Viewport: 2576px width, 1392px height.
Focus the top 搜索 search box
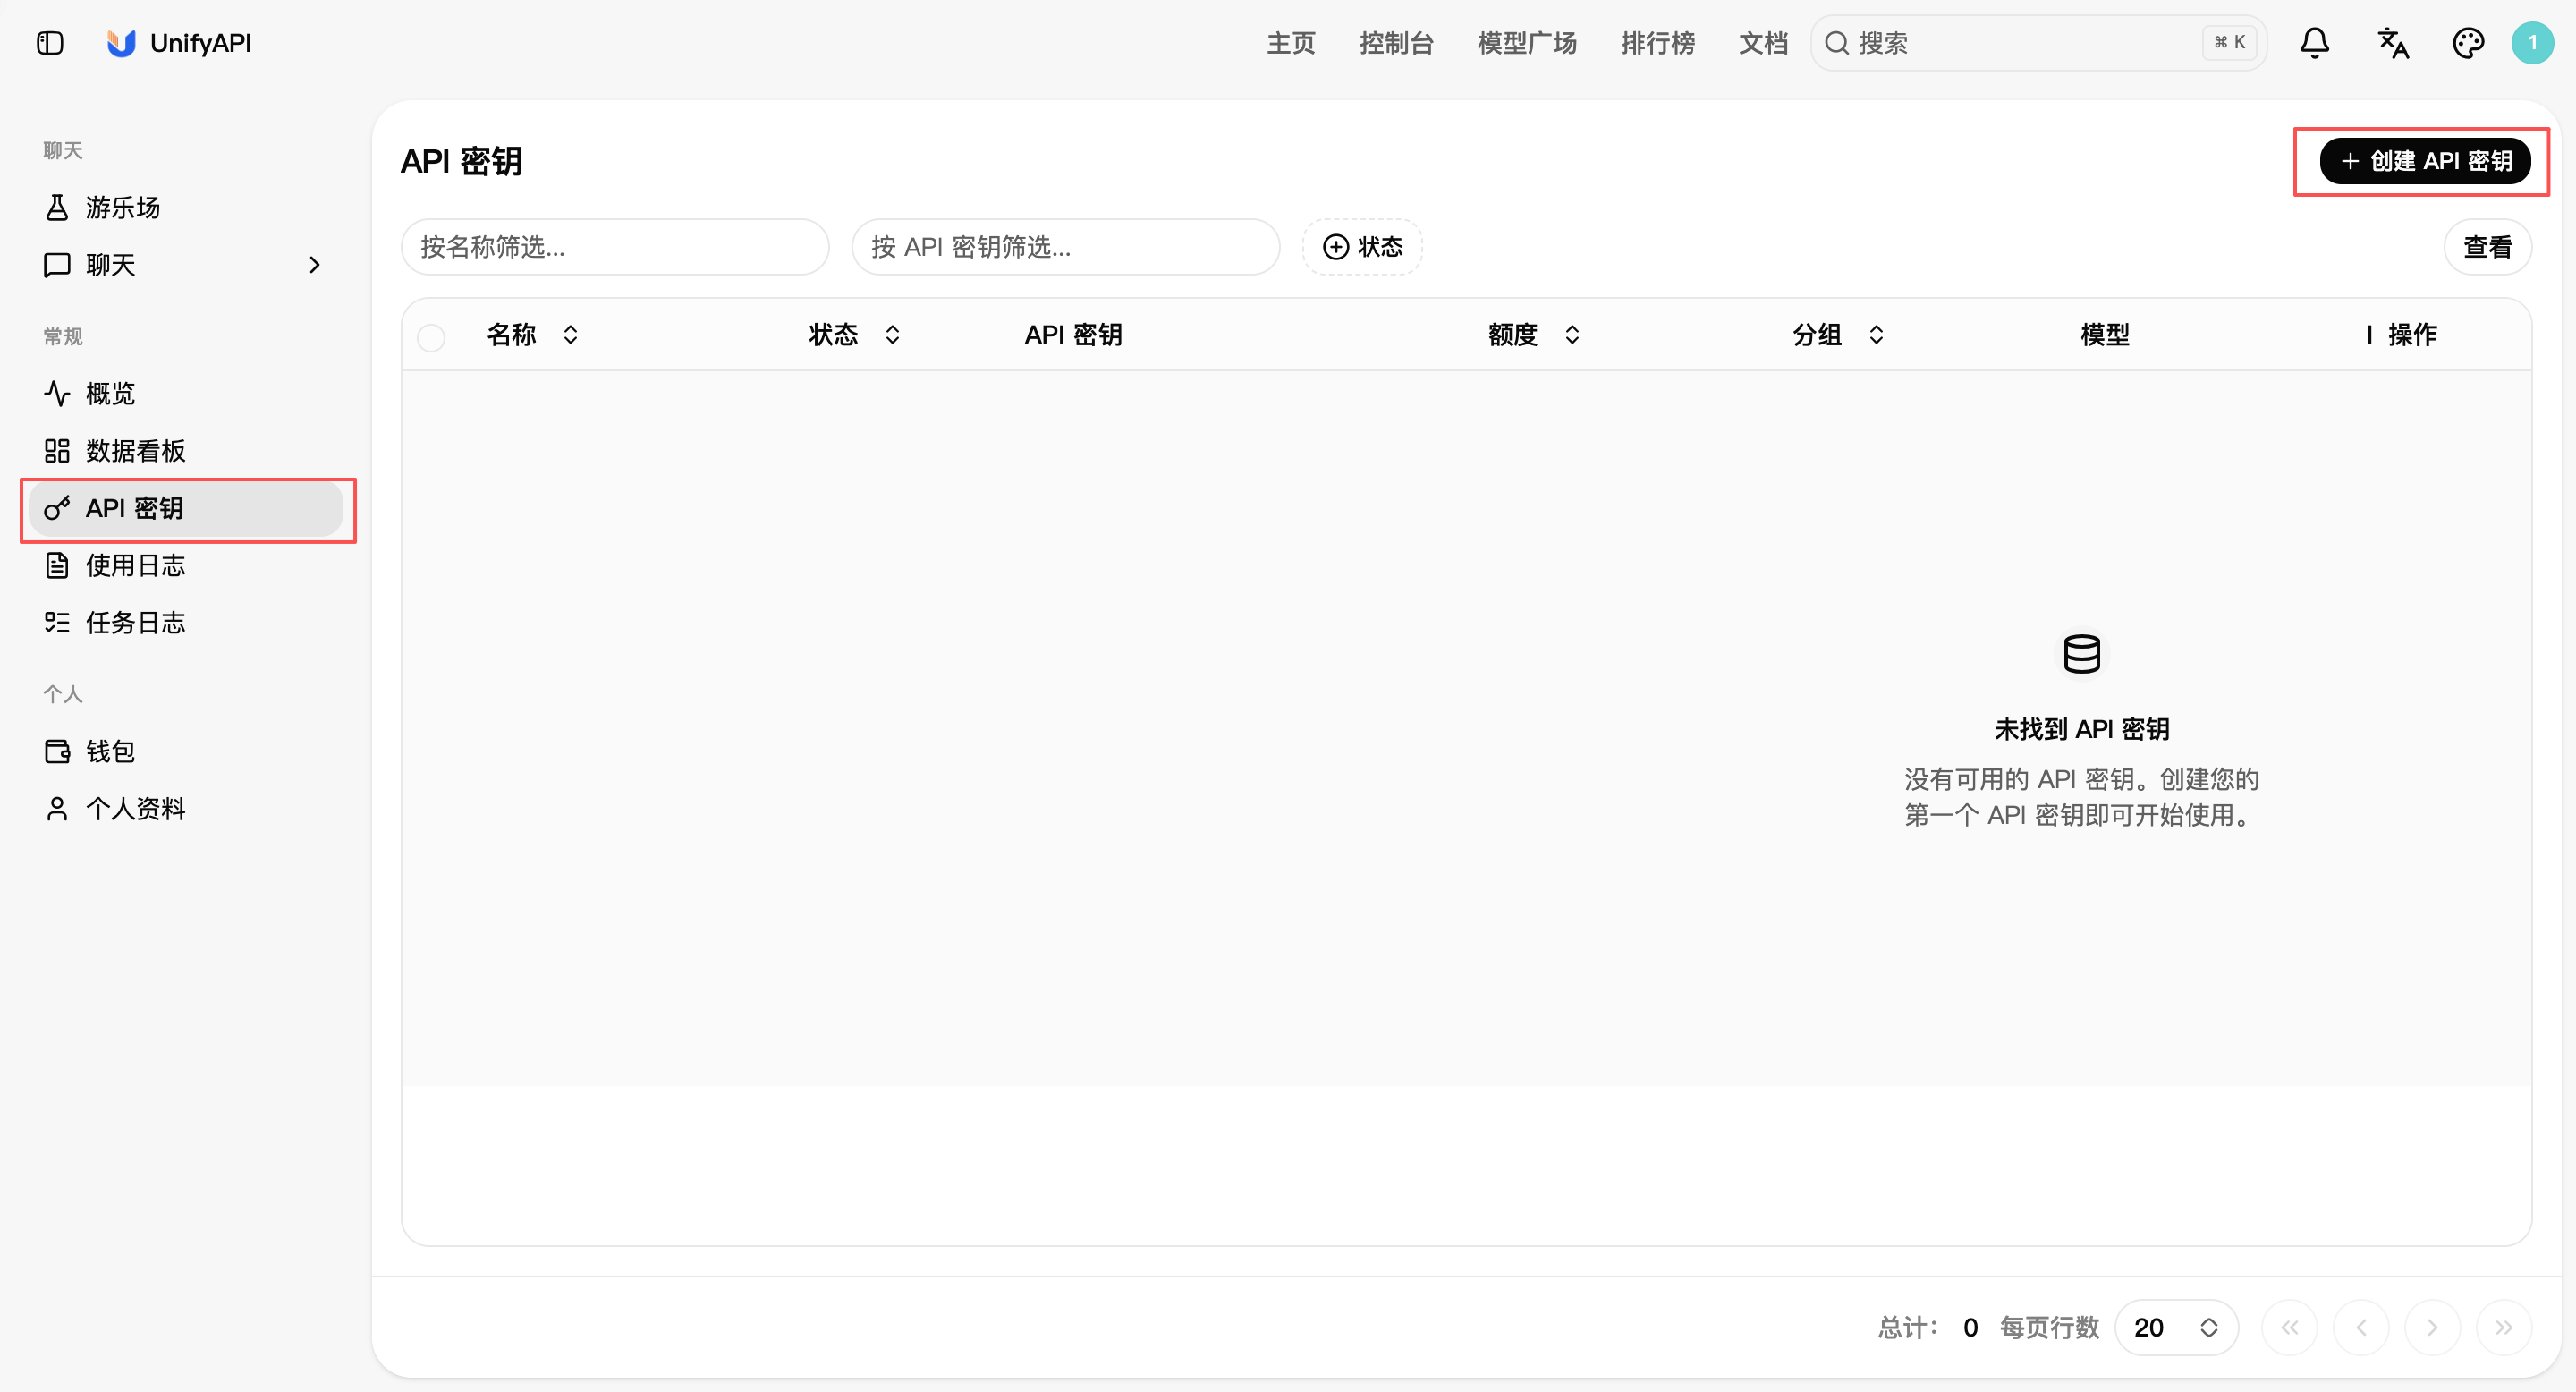2038,43
